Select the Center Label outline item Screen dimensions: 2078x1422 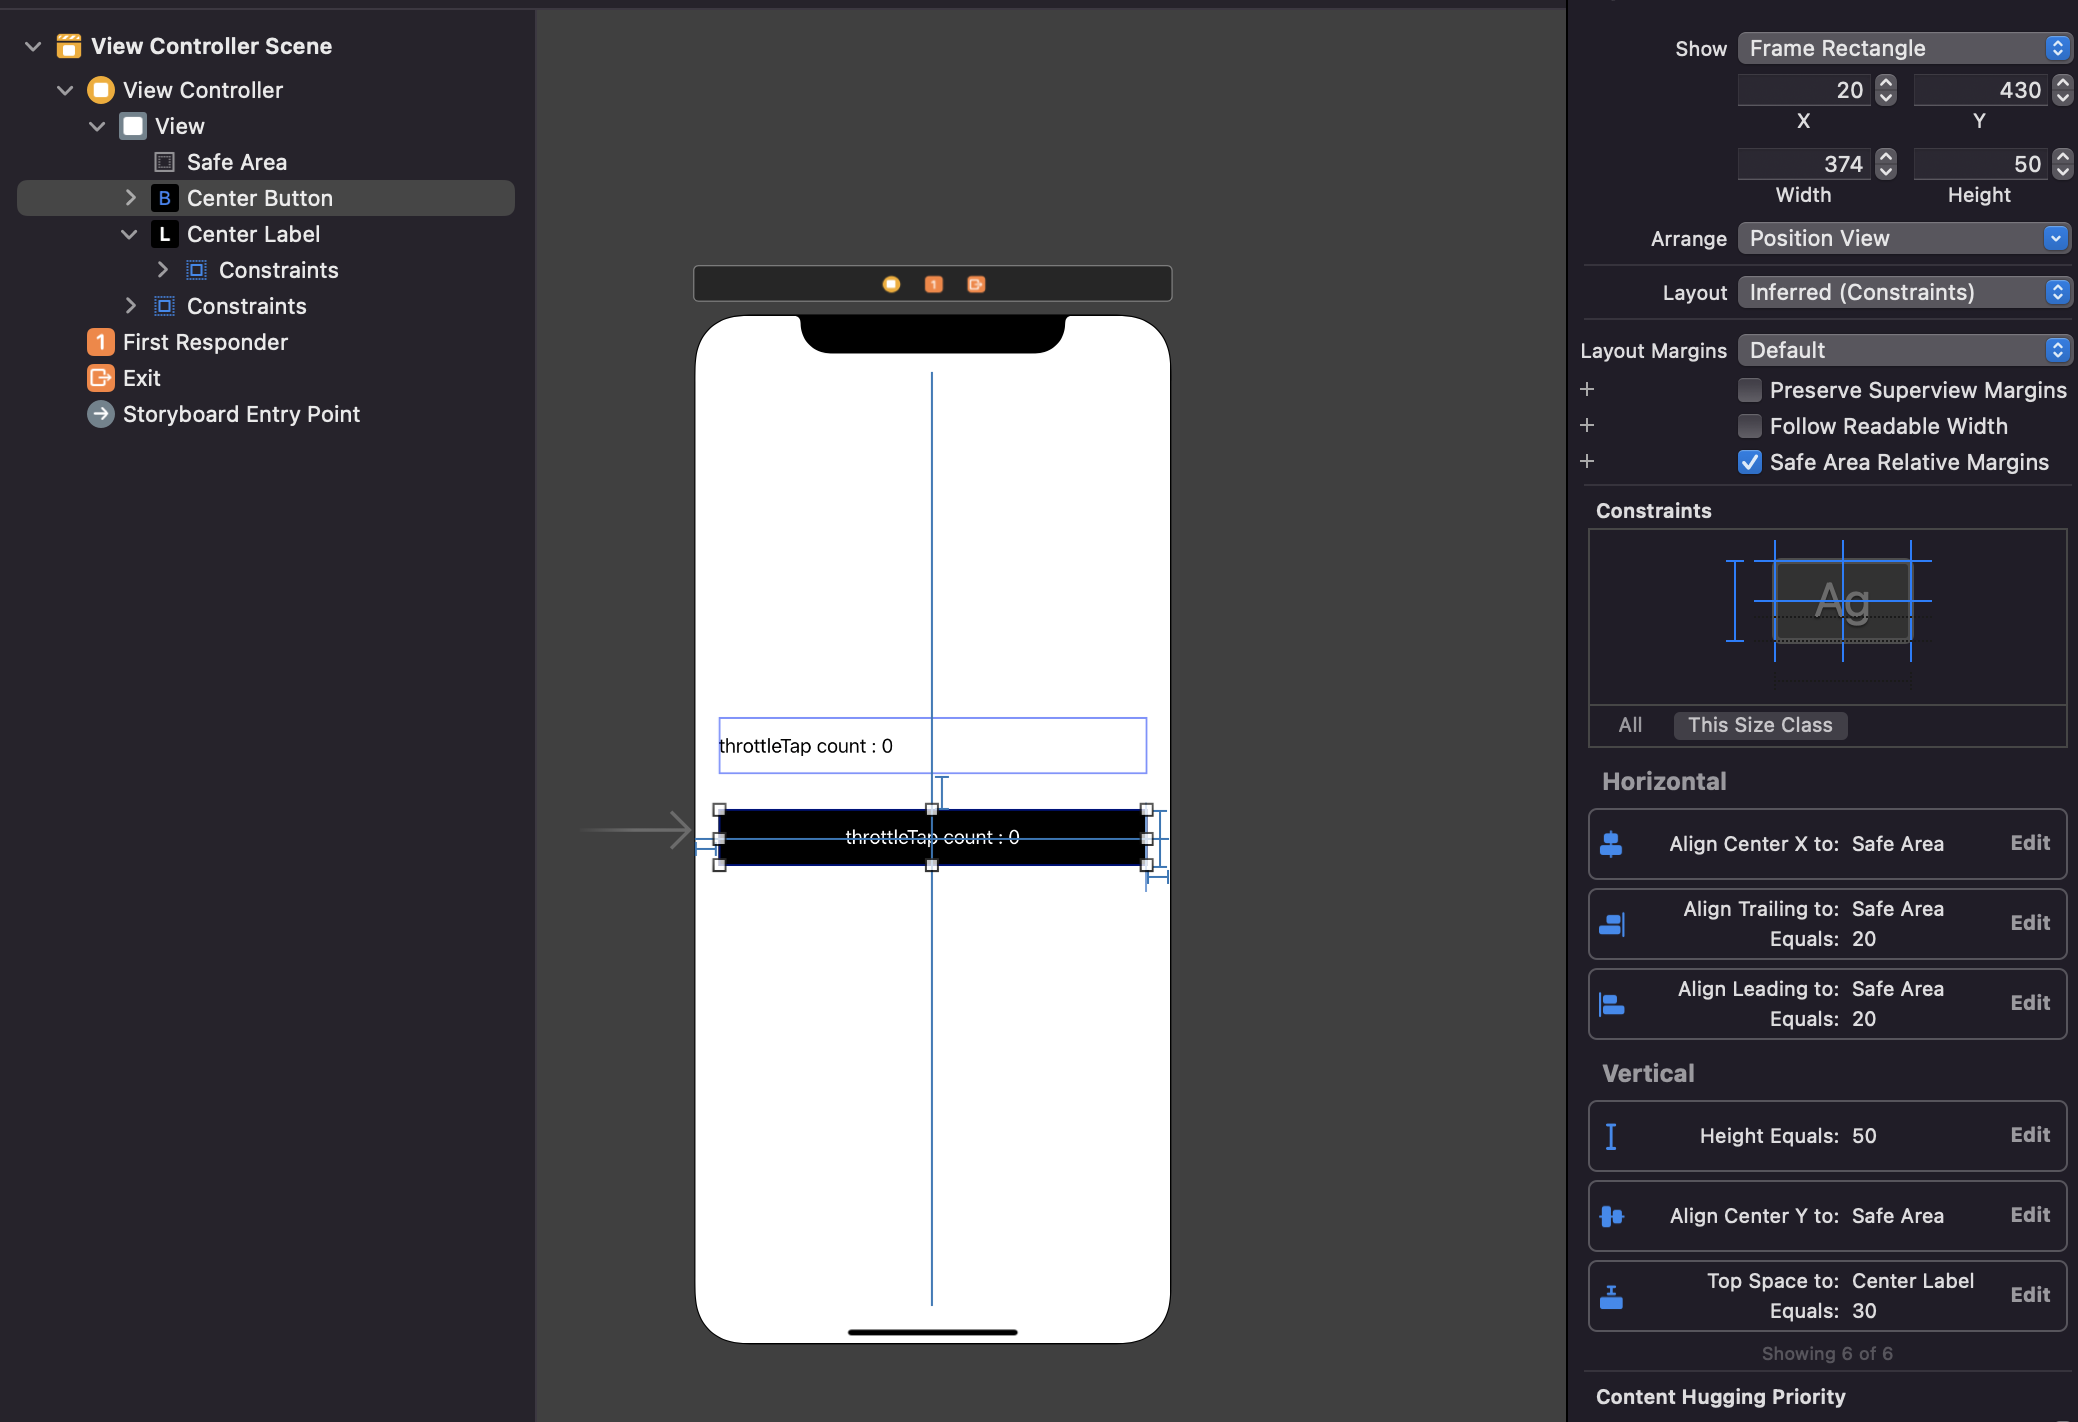coord(253,234)
